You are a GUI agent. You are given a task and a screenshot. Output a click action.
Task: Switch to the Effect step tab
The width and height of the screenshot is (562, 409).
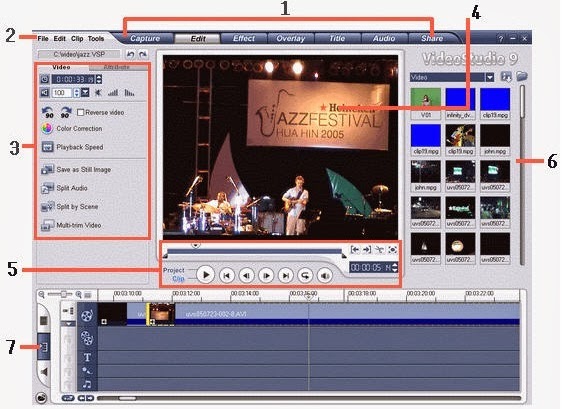tap(244, 38)
